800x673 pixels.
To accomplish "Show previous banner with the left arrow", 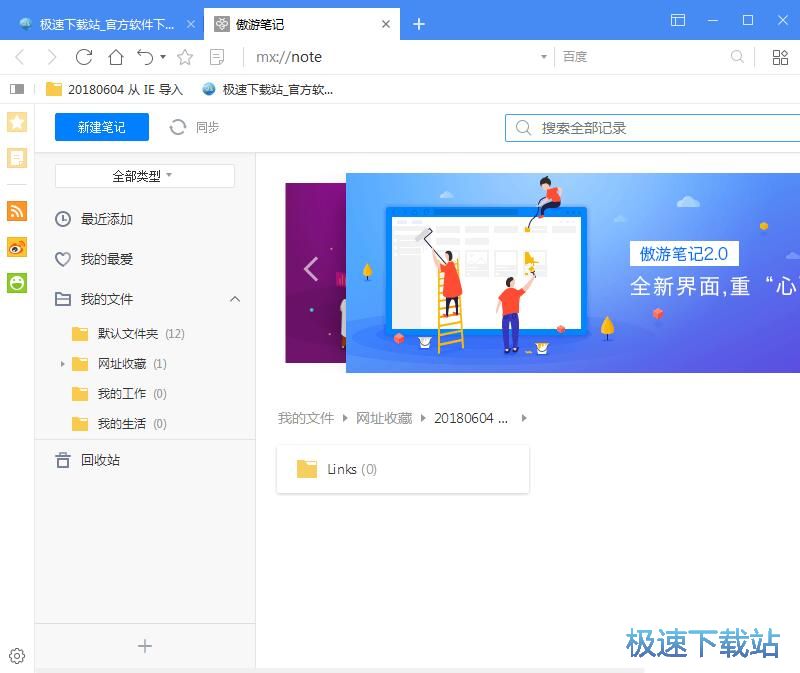I will pos(311,269).
